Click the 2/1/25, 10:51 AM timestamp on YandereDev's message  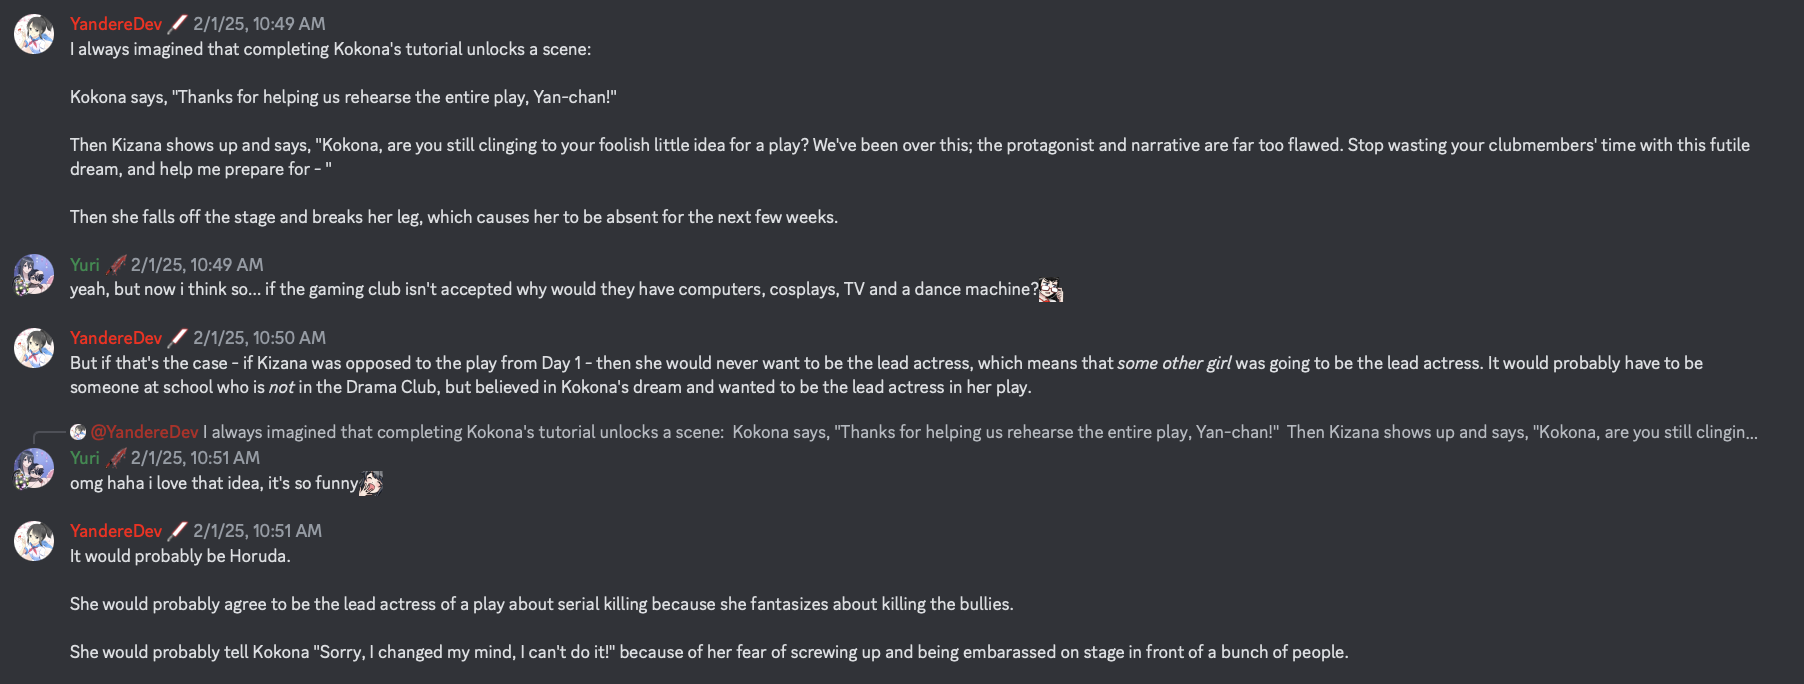(x=257, y=531)
